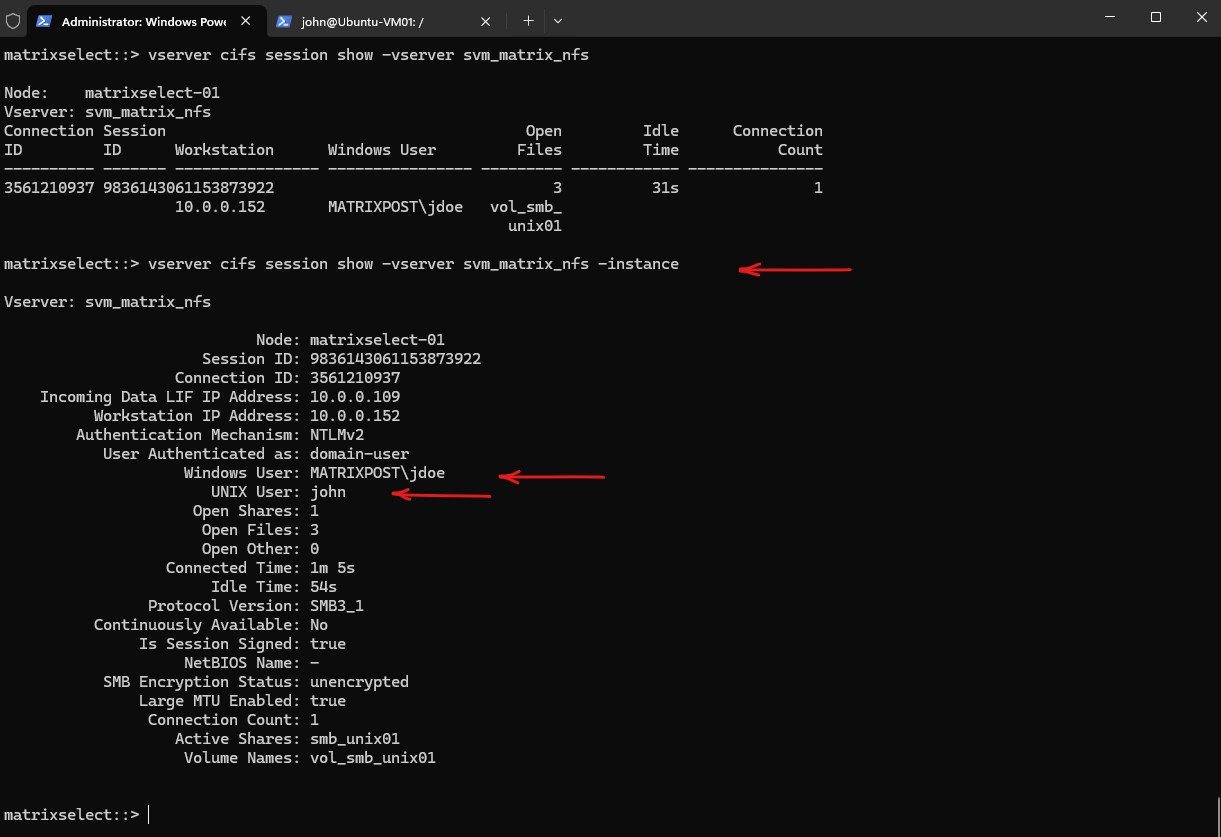Image resolution: width=1221 pixels, height=837 pixels.
Task: Click workstation 10.0.0.152 in the table
Action: 220,207
